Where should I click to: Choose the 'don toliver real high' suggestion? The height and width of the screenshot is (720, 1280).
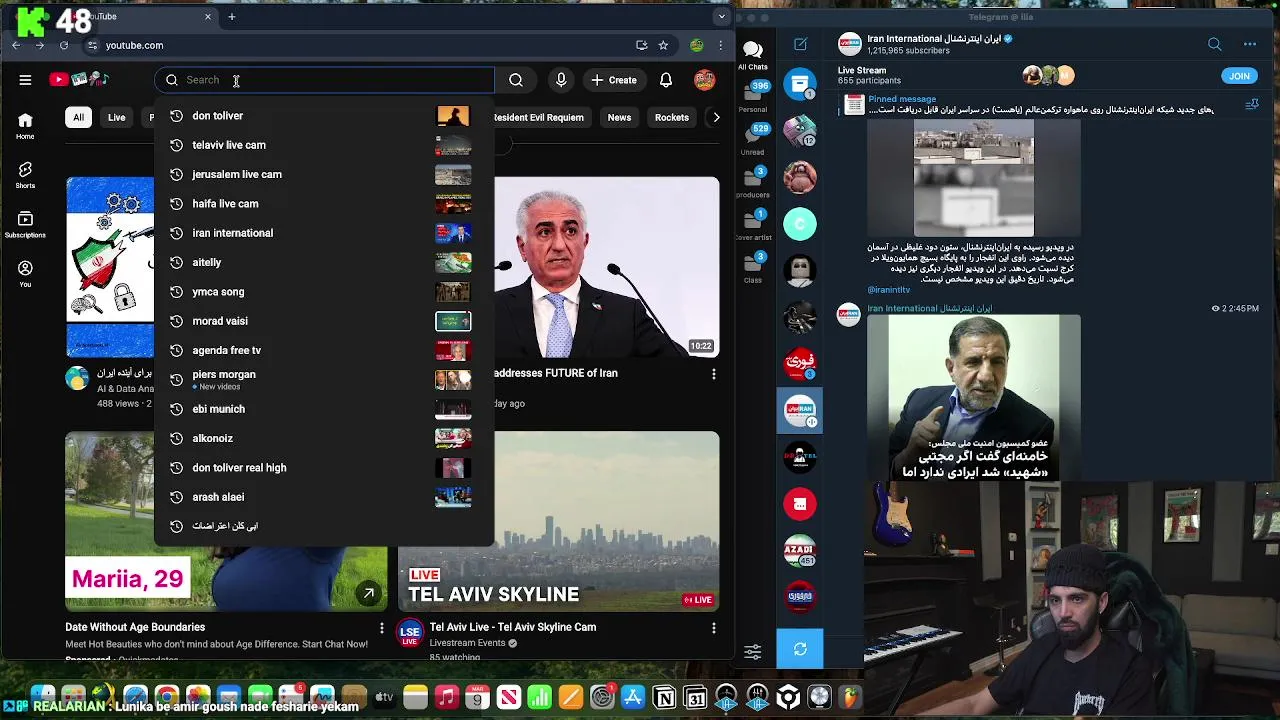click(x=324, y=468)
